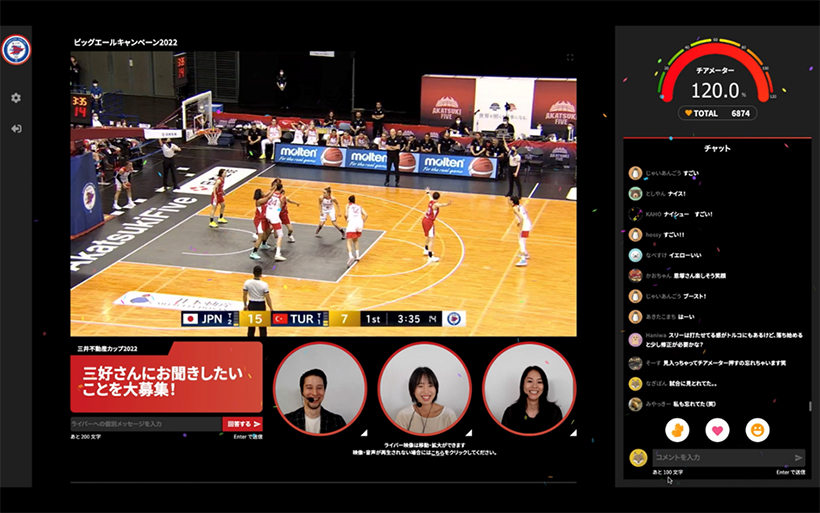Click the Akatsuki Five team logo
The image size is (820, 513).
coord(16,50)
